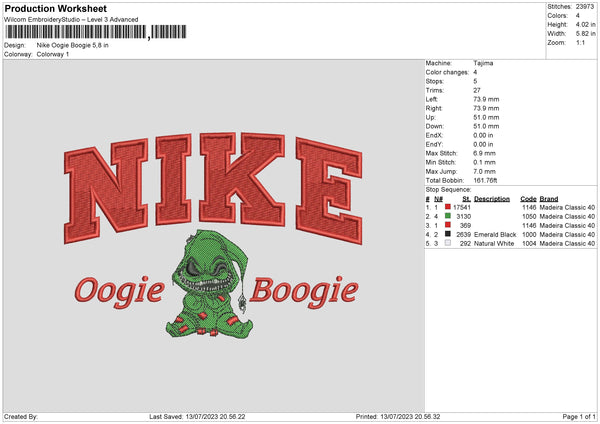
Task: Click the 'Boogie' script text in design
Action: click(305, 292)
